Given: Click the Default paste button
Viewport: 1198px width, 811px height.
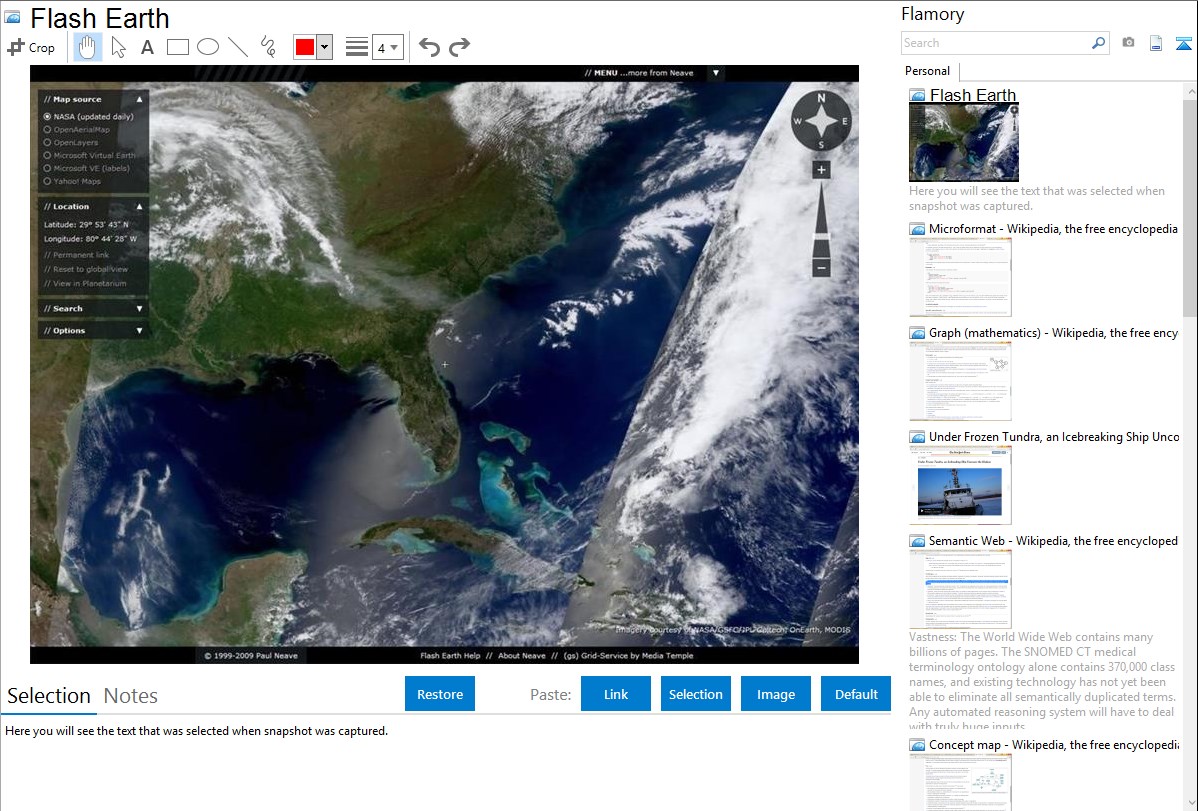Looking at the screenshot, I should 856,694.
